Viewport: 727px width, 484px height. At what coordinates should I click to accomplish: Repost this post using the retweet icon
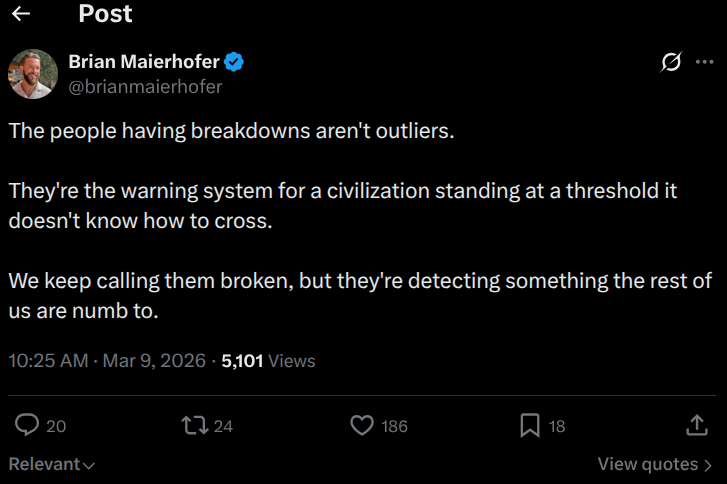[194, 425]
